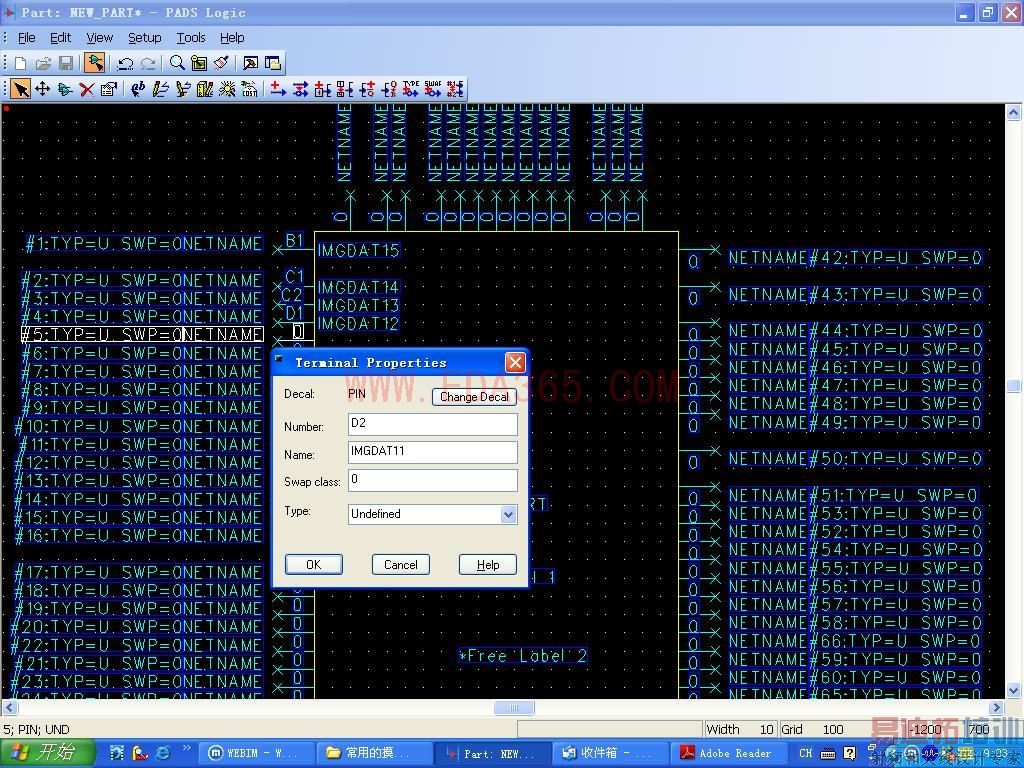Click the starburst wizard icon
Image resolution: width=1024 pixels, height=768 pixels.
[227, 89]
